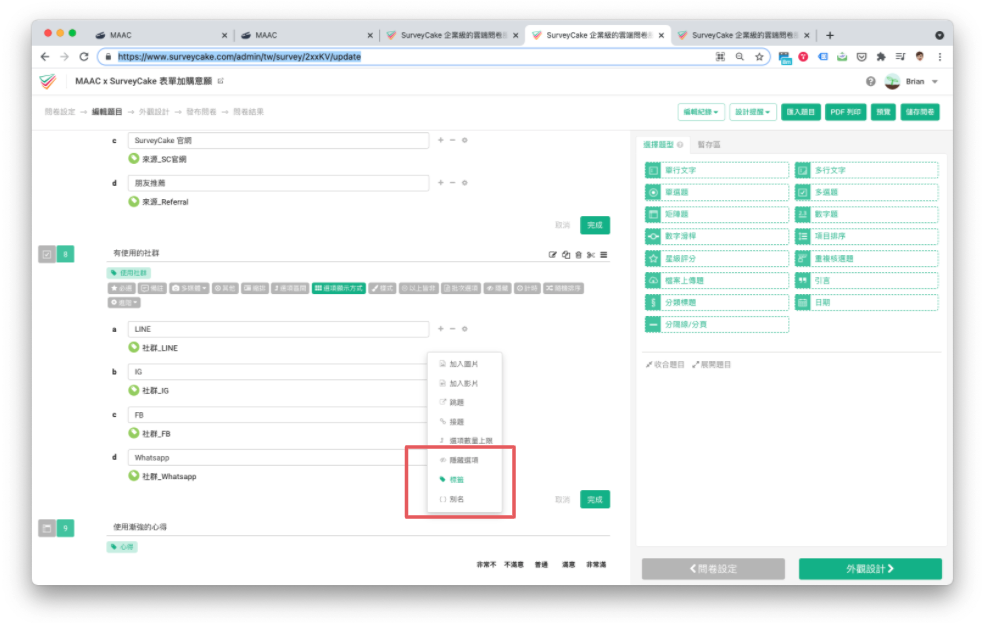Click the PDF 列印 button
Viewport: 982px width, 623px height.
(845, 112)
